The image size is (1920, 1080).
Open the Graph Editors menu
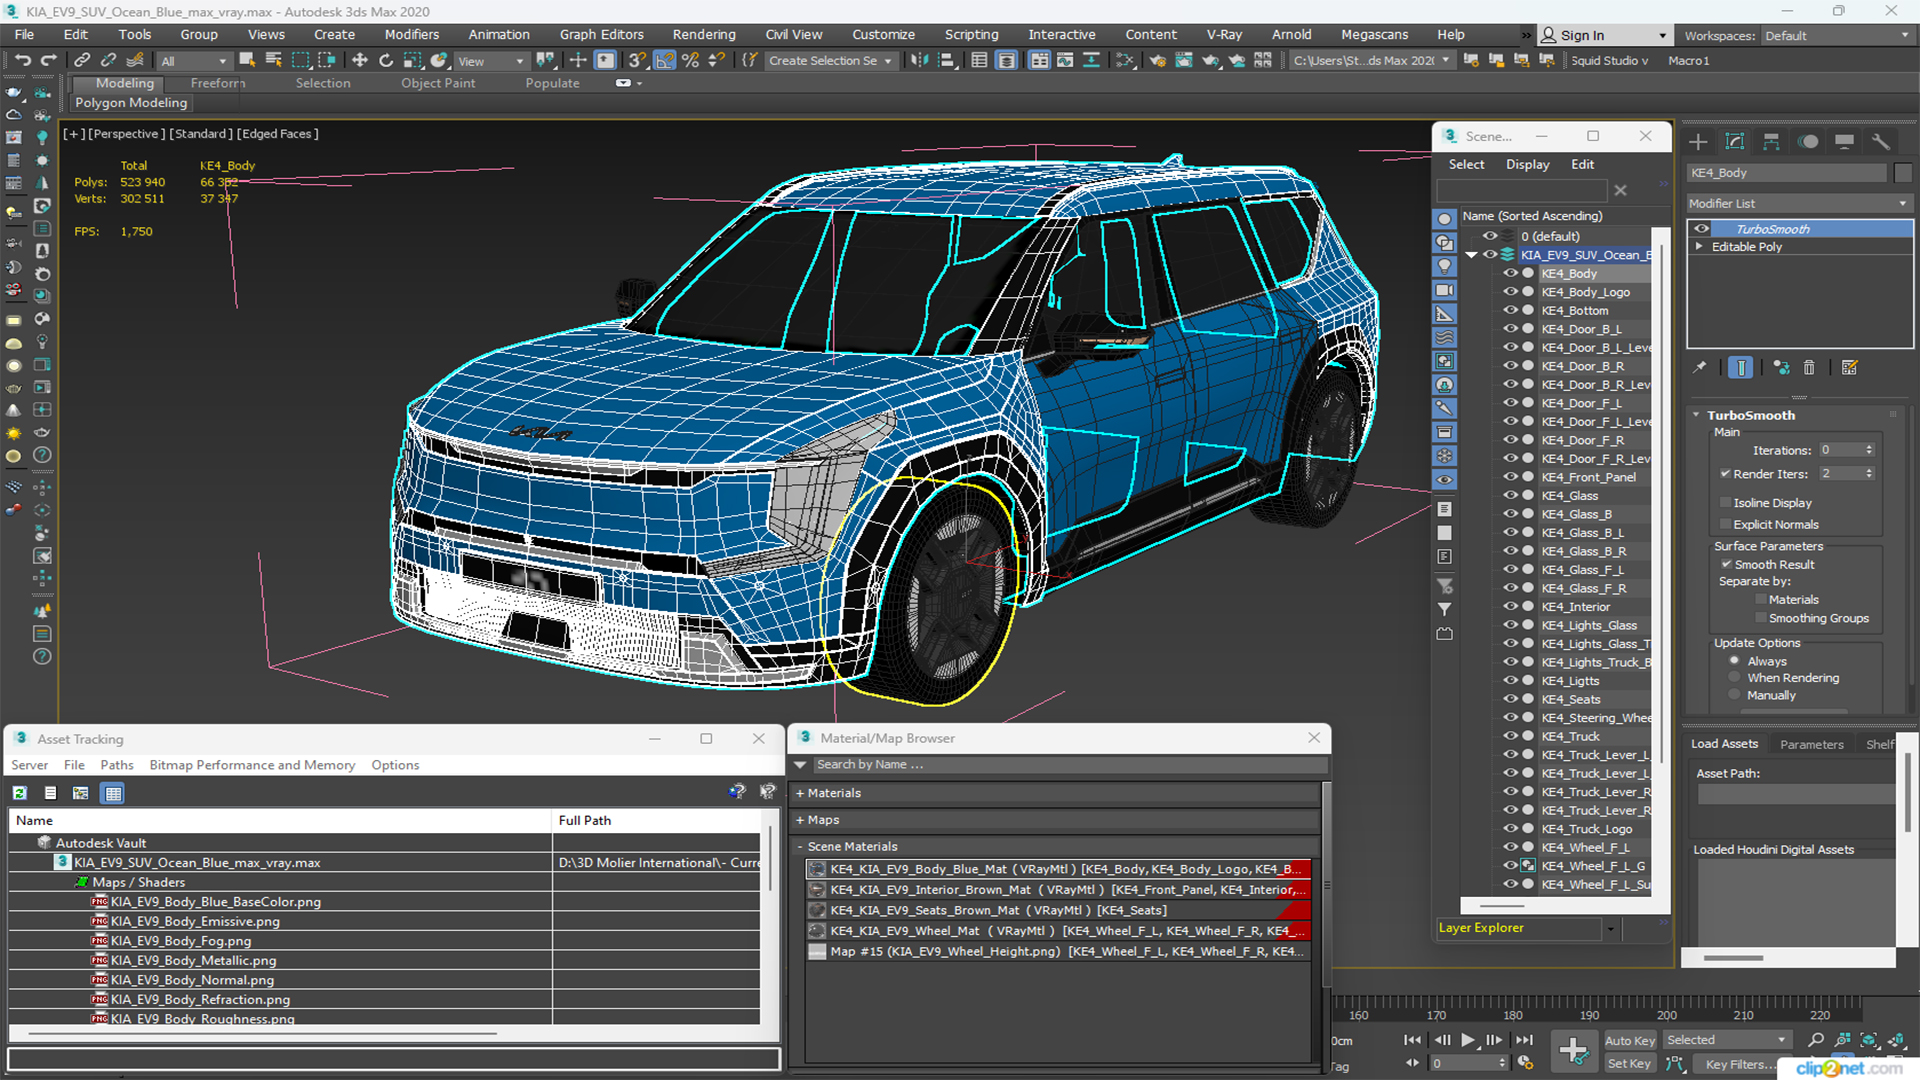point(602,34)
